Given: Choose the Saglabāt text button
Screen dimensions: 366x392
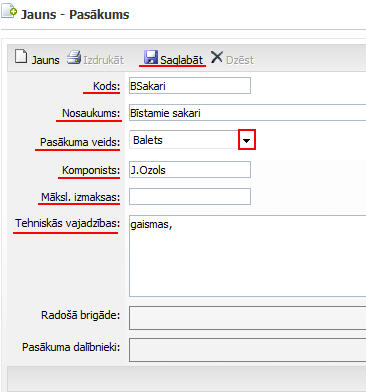Looking at the screenshot, I should click(x=181, y=60).
